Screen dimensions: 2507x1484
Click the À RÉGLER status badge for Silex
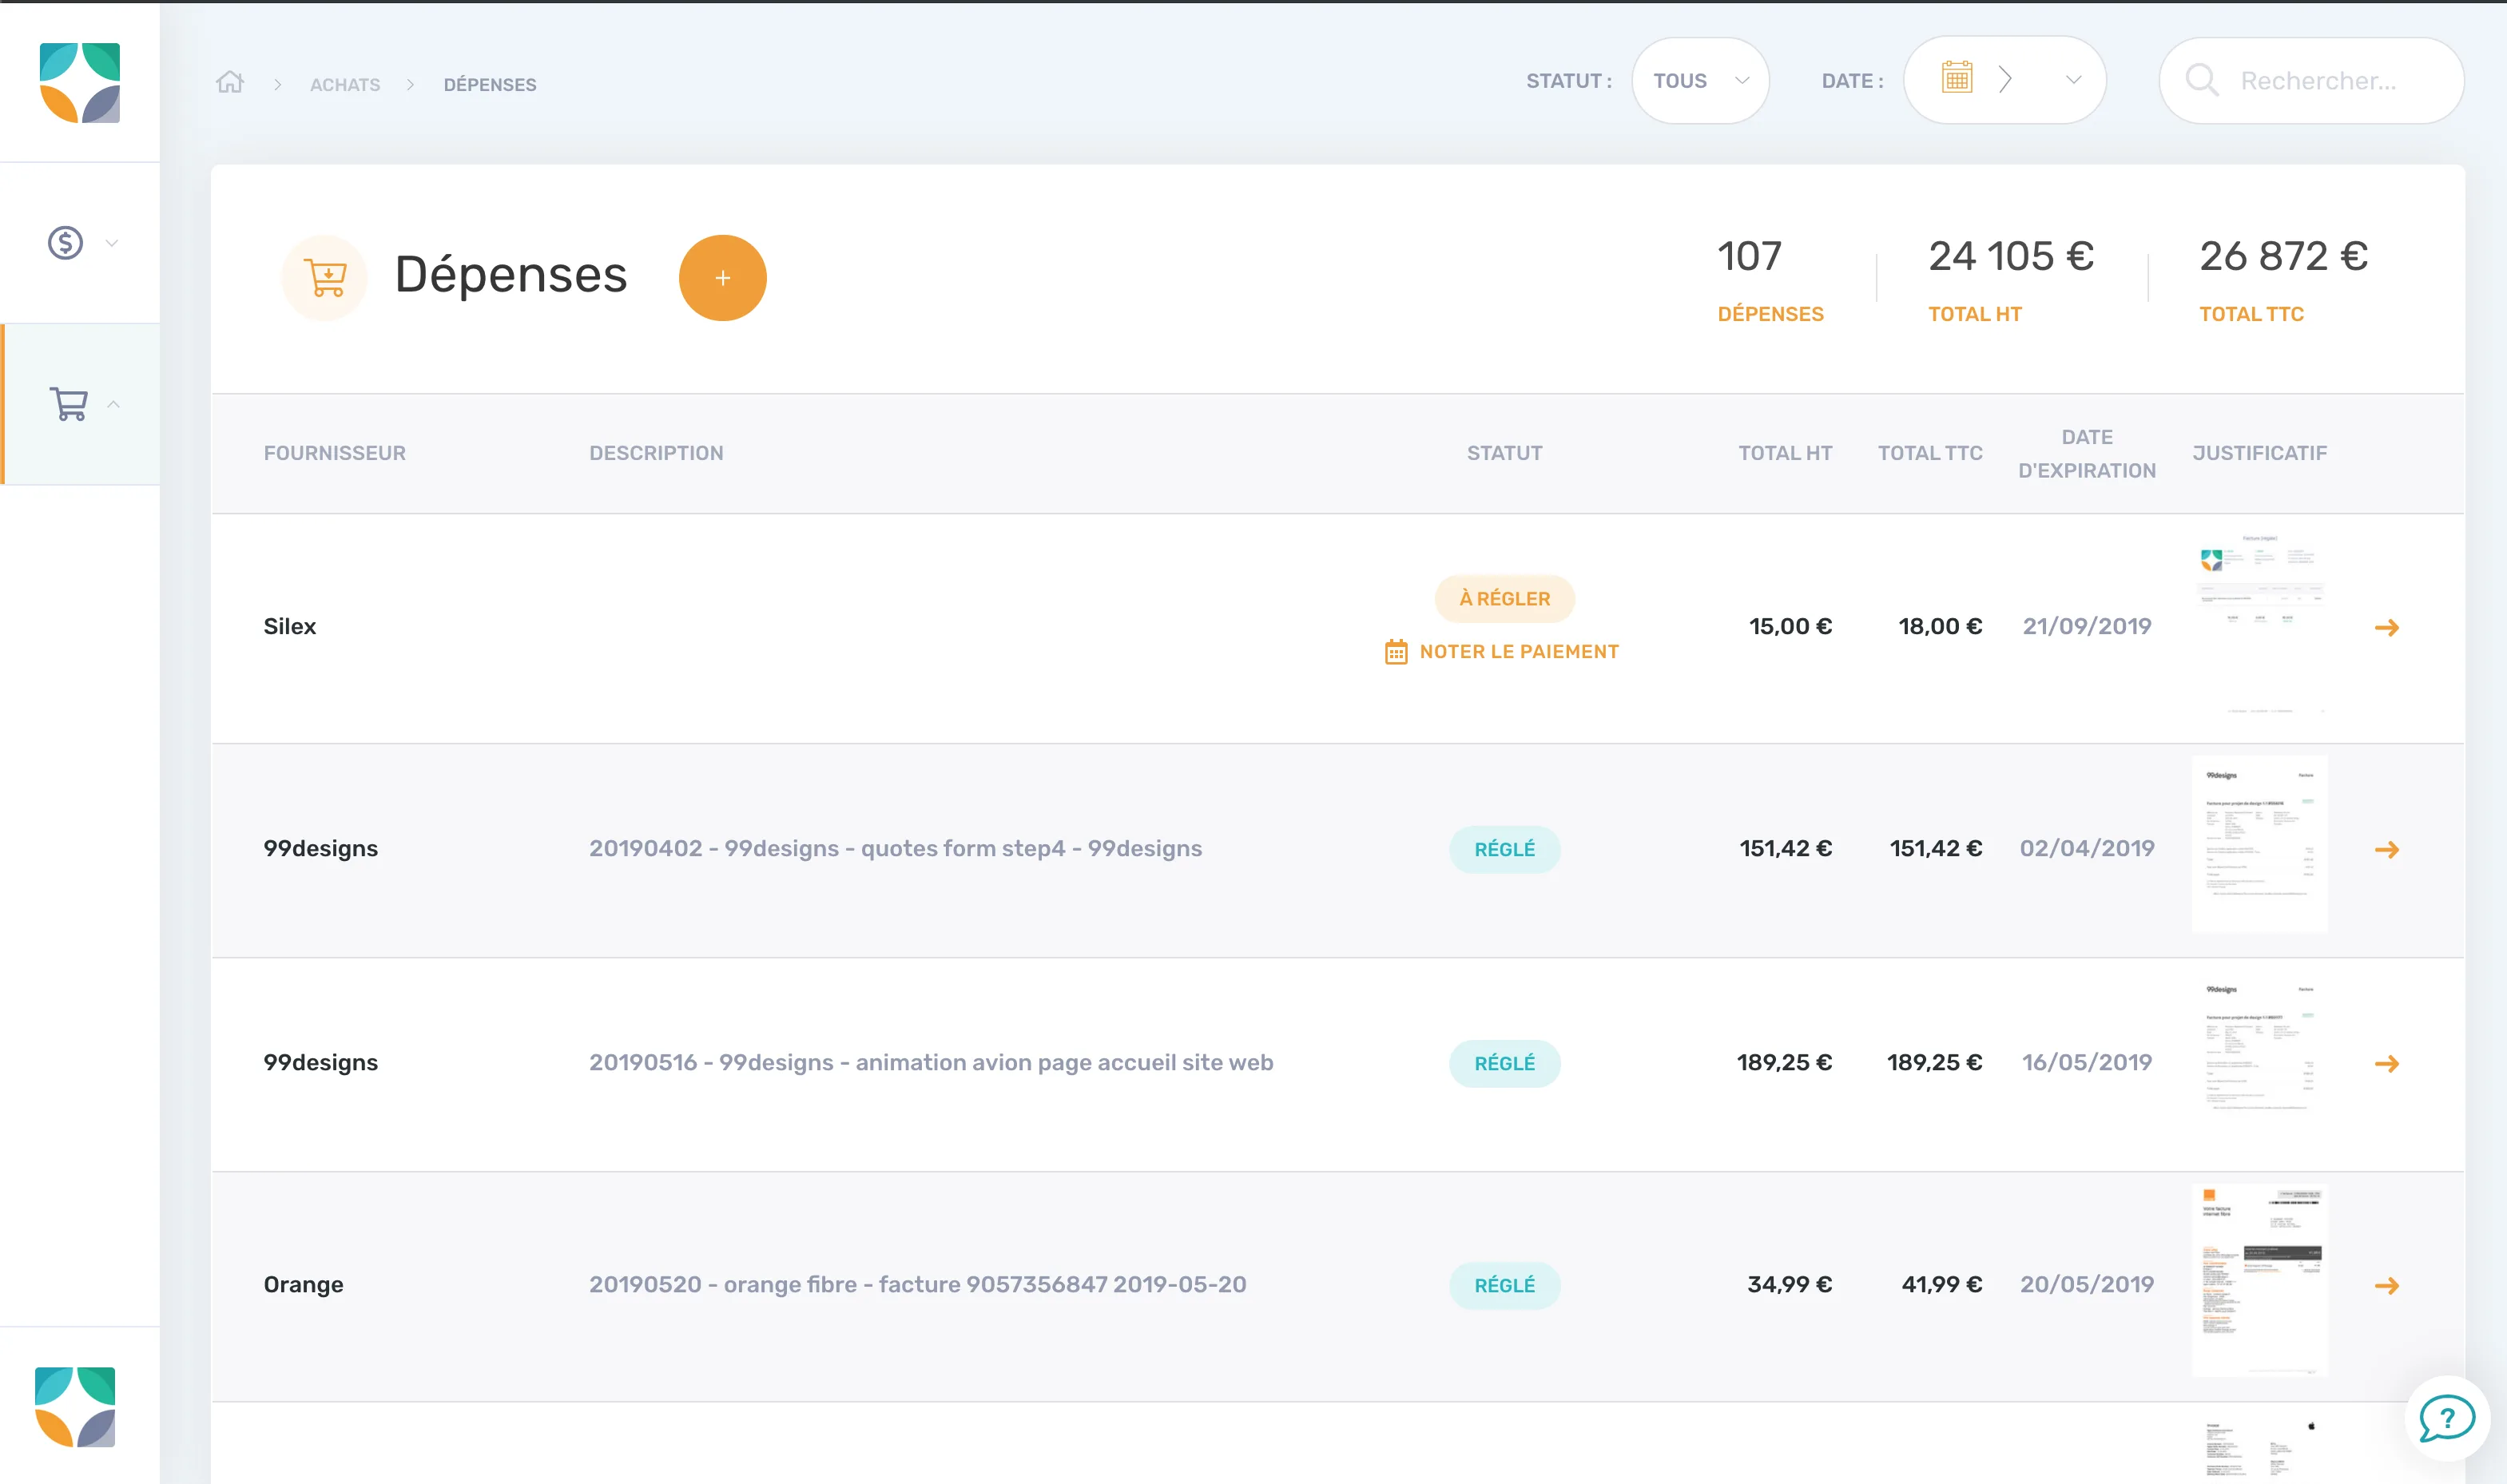point(1504,598)
